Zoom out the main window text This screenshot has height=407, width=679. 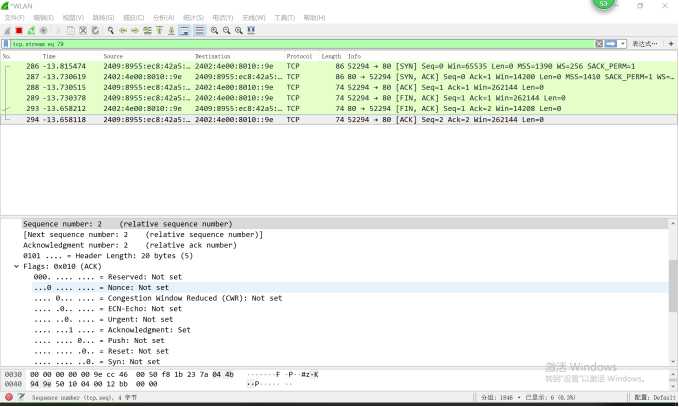coord(226,30)
